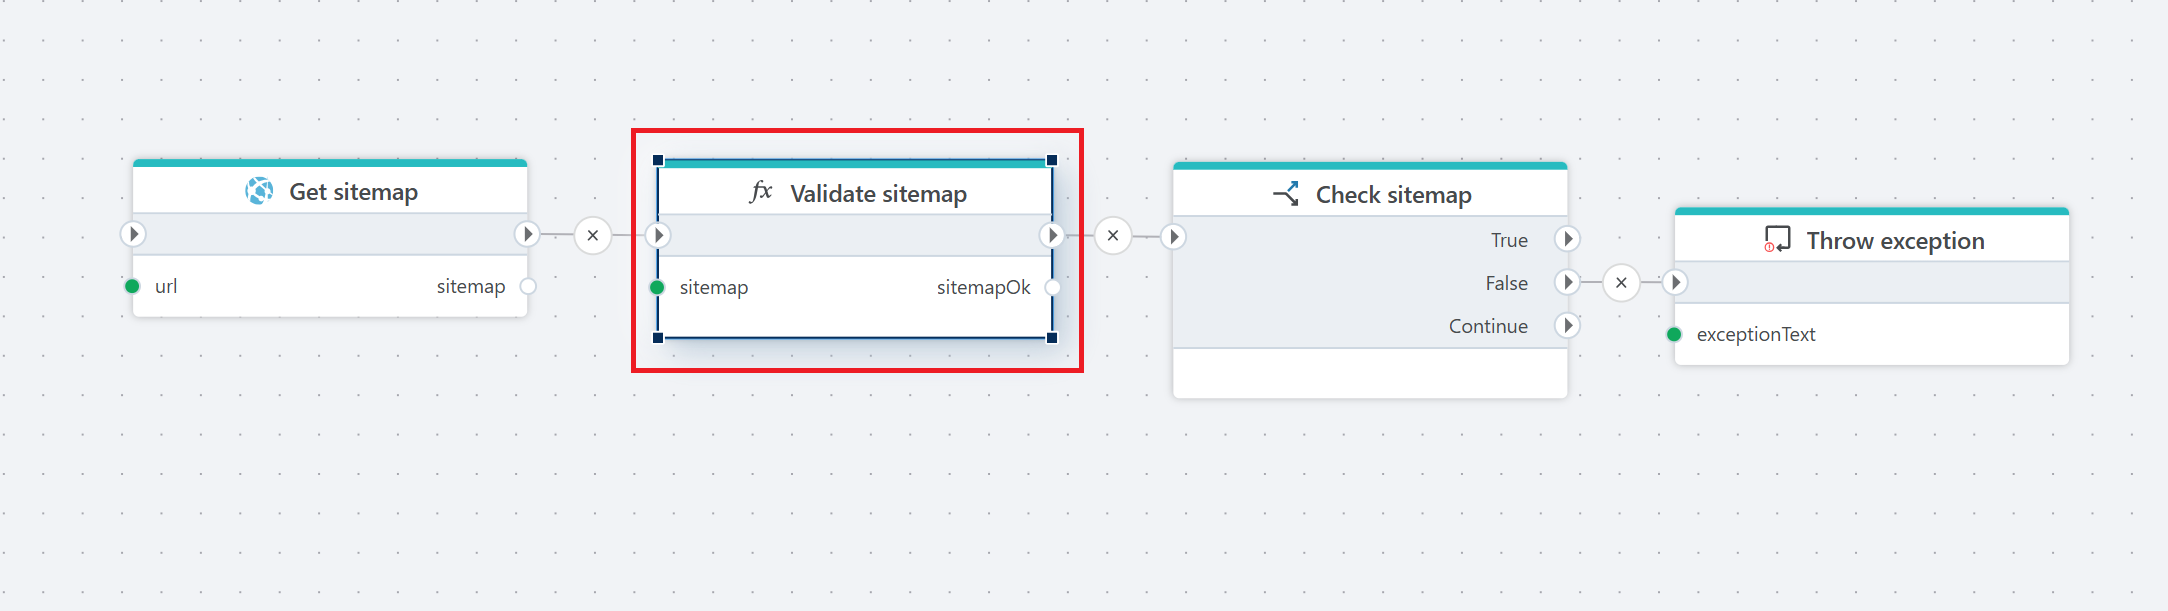Screen dimensions: 2168x611
Task: Select the Get sitemap block title
Action: pos(353,192)
